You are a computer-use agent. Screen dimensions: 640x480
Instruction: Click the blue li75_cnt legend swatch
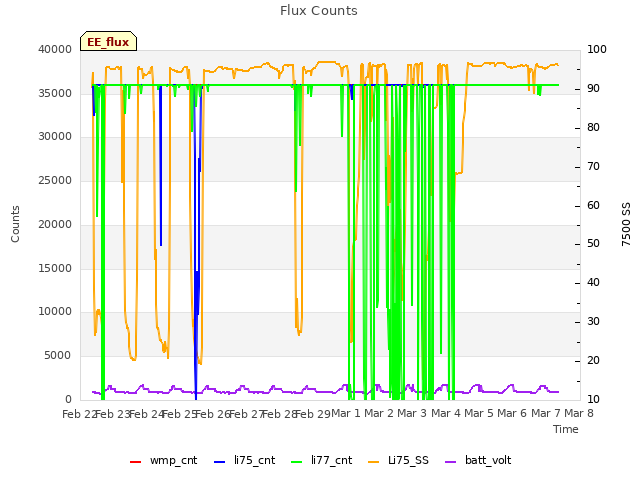[219, 462]
